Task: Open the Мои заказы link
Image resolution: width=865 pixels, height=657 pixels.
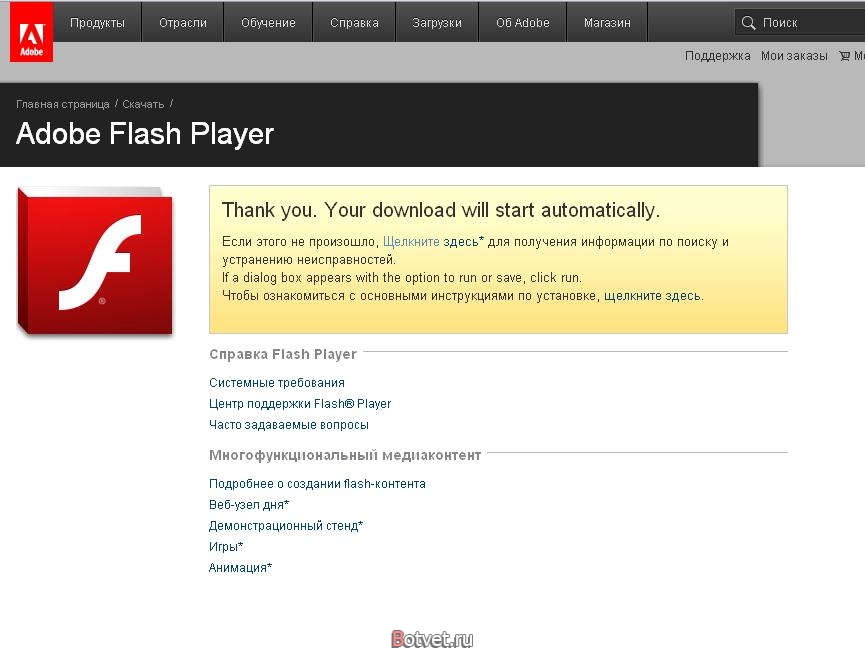Action: [794, 56]
